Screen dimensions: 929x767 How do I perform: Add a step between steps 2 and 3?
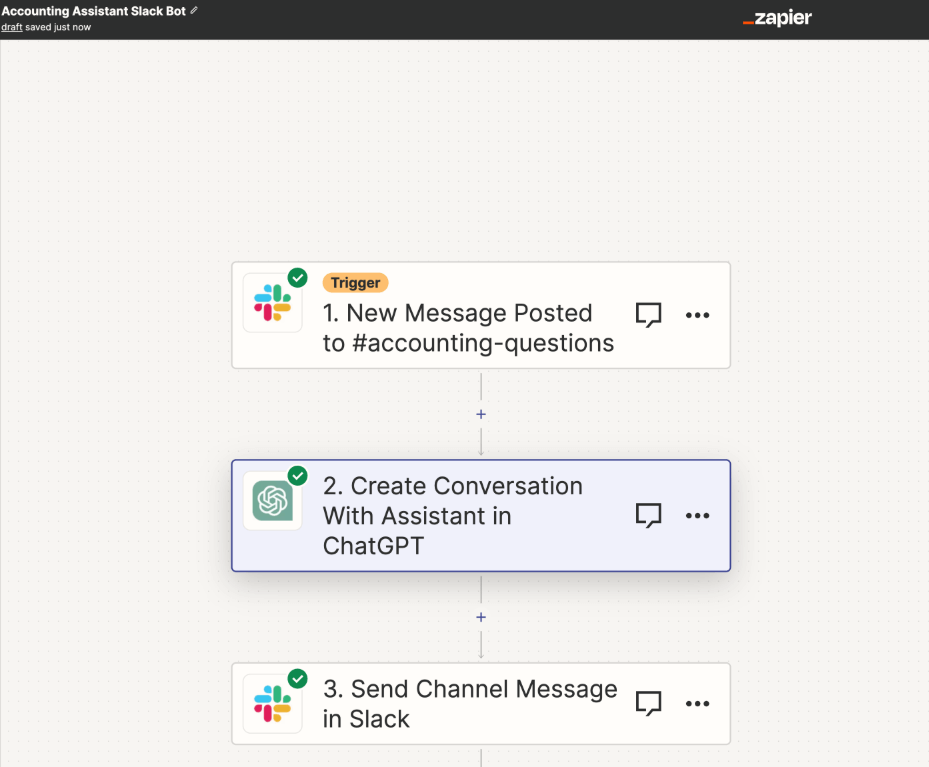click(x=481, y=616)
